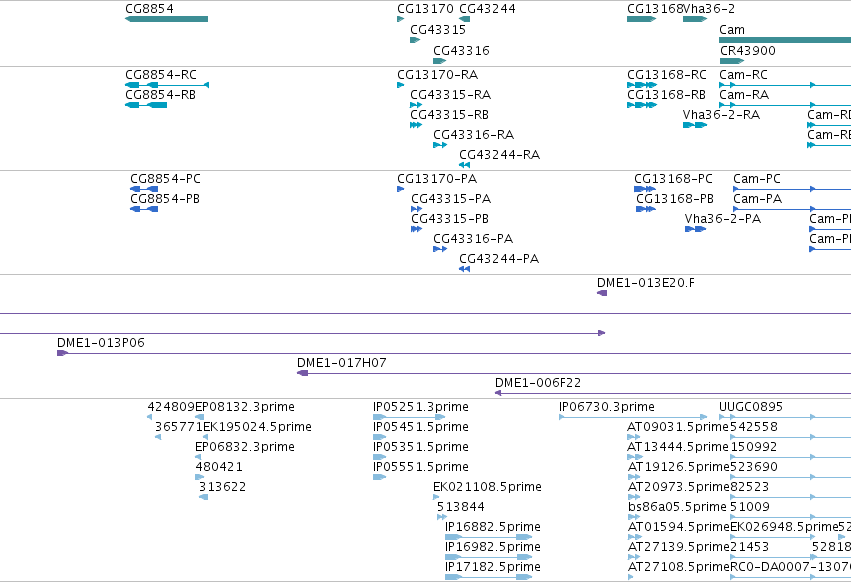Select the EK195024.5prime EST
Screen dimensions: 851x582
[206, 437]
